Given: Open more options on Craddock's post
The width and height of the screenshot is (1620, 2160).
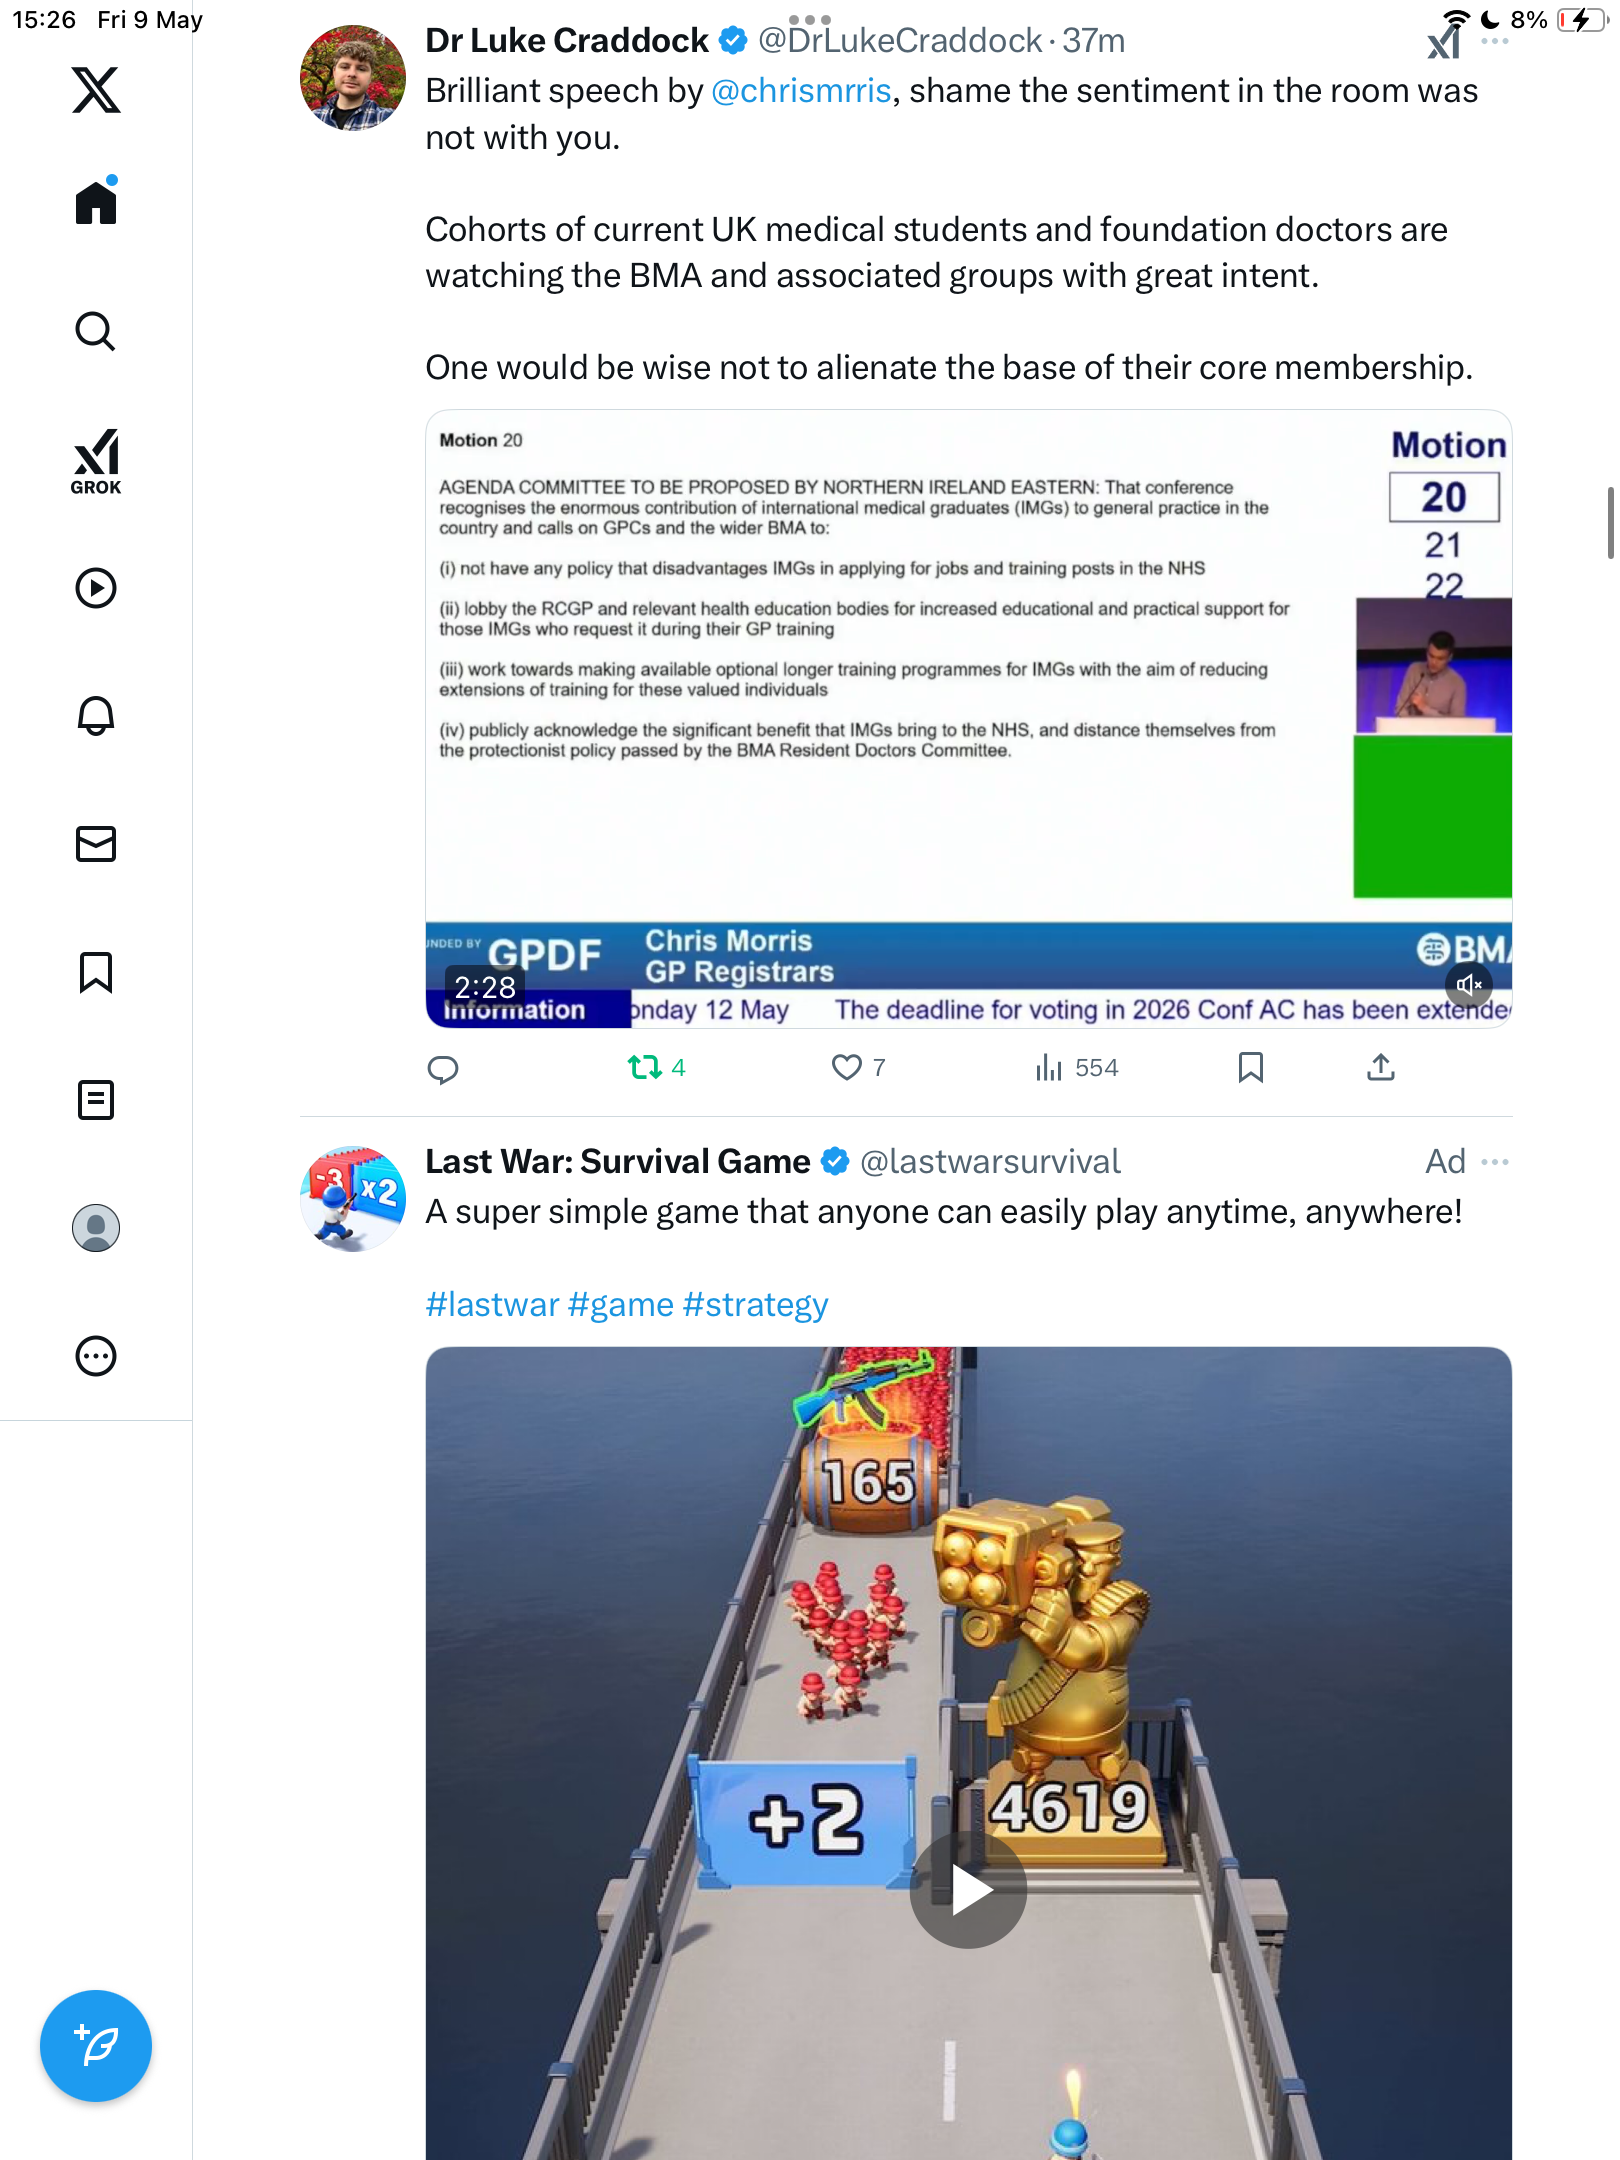Looking at the screenshot, I should (x=1495, y=41).
